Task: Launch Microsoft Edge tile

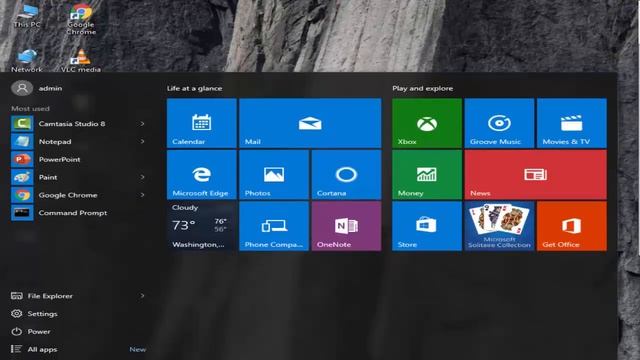Action: pos(202,175)
